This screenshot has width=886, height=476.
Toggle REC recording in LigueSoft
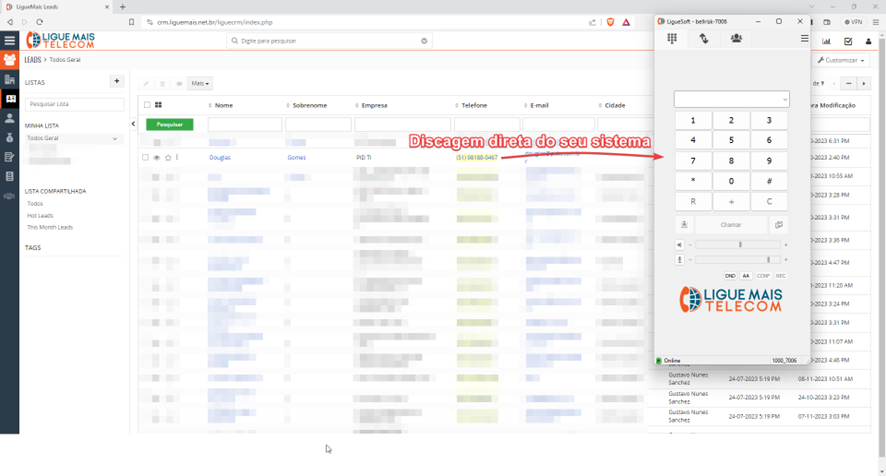coord(780,276)
